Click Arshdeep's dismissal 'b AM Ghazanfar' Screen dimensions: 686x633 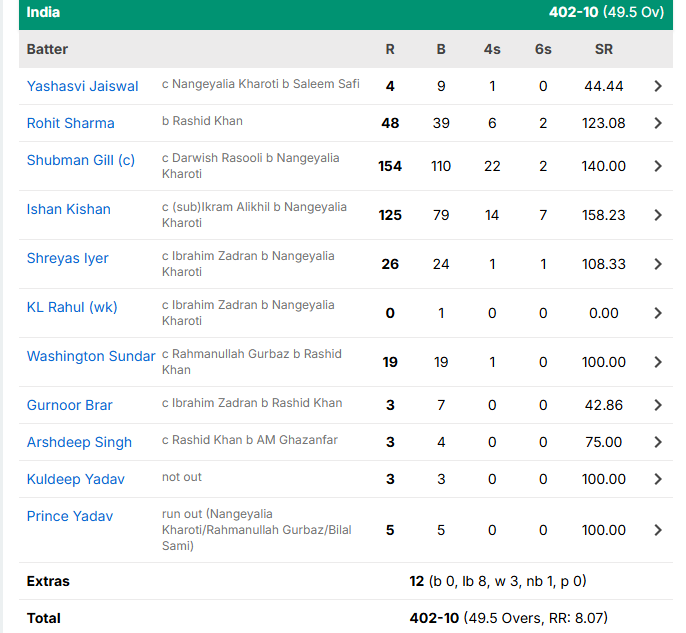pos(292,440)
